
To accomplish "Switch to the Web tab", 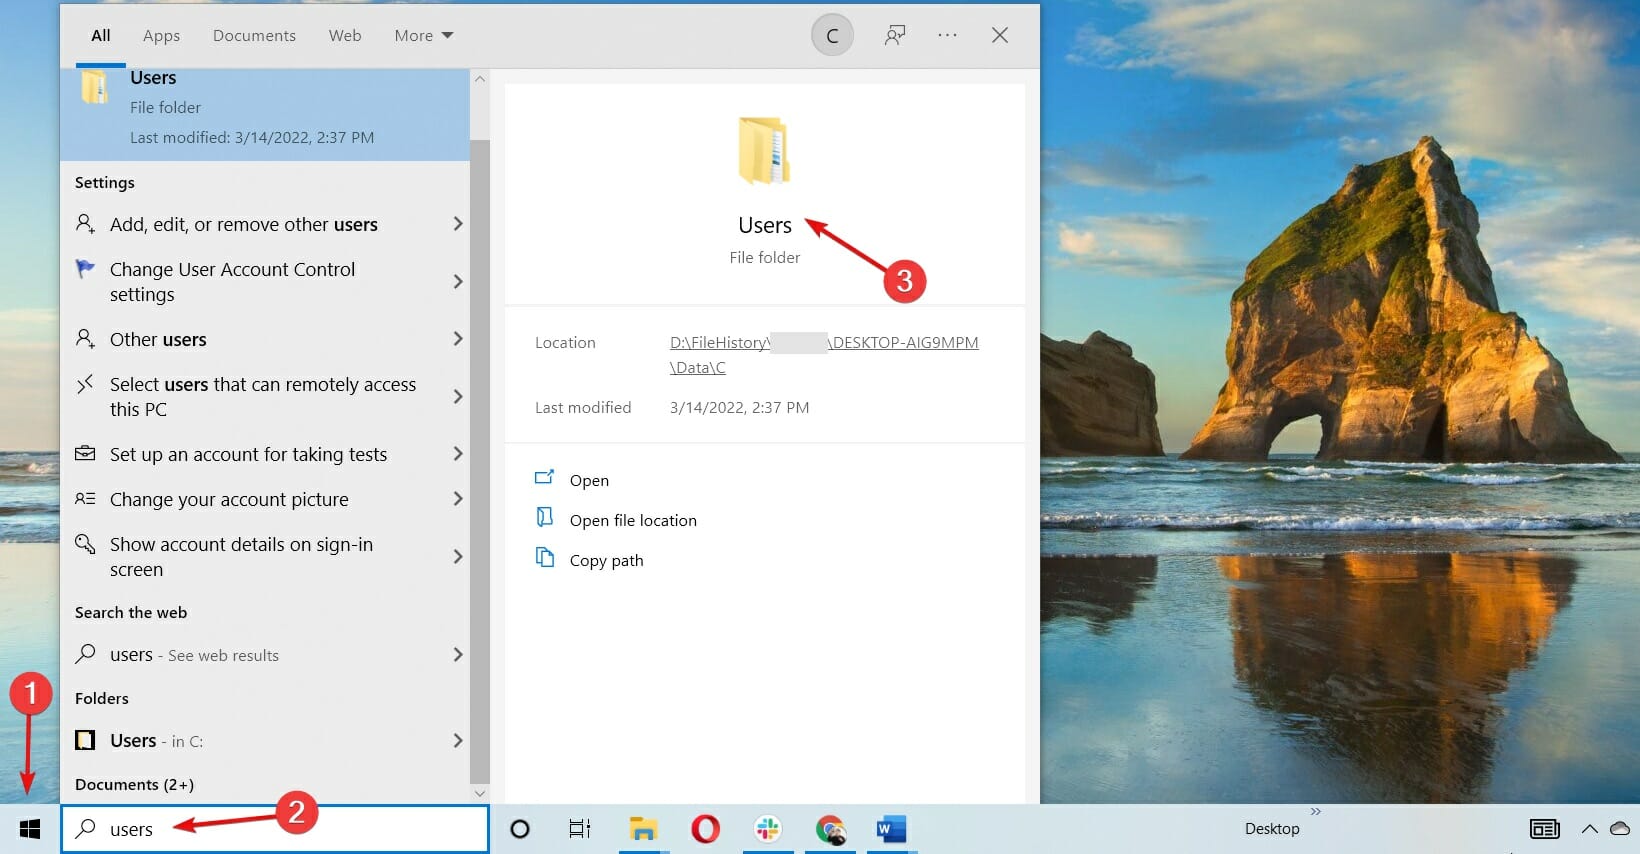I will click(345, 36).
